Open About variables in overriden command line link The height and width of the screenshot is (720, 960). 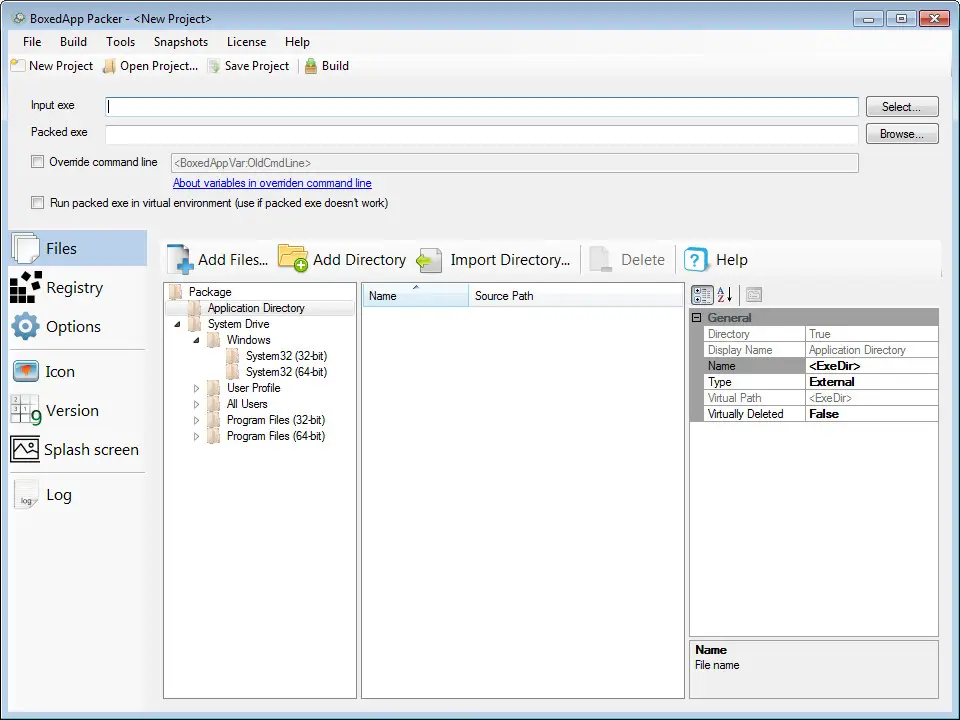pyautogui.click(x=272, y=182)
